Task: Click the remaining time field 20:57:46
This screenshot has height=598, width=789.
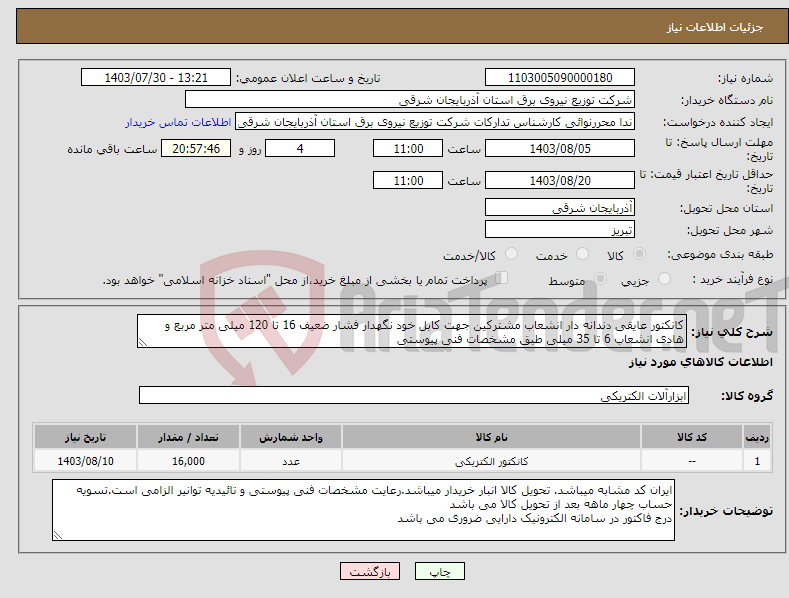Action: (196, 148)
